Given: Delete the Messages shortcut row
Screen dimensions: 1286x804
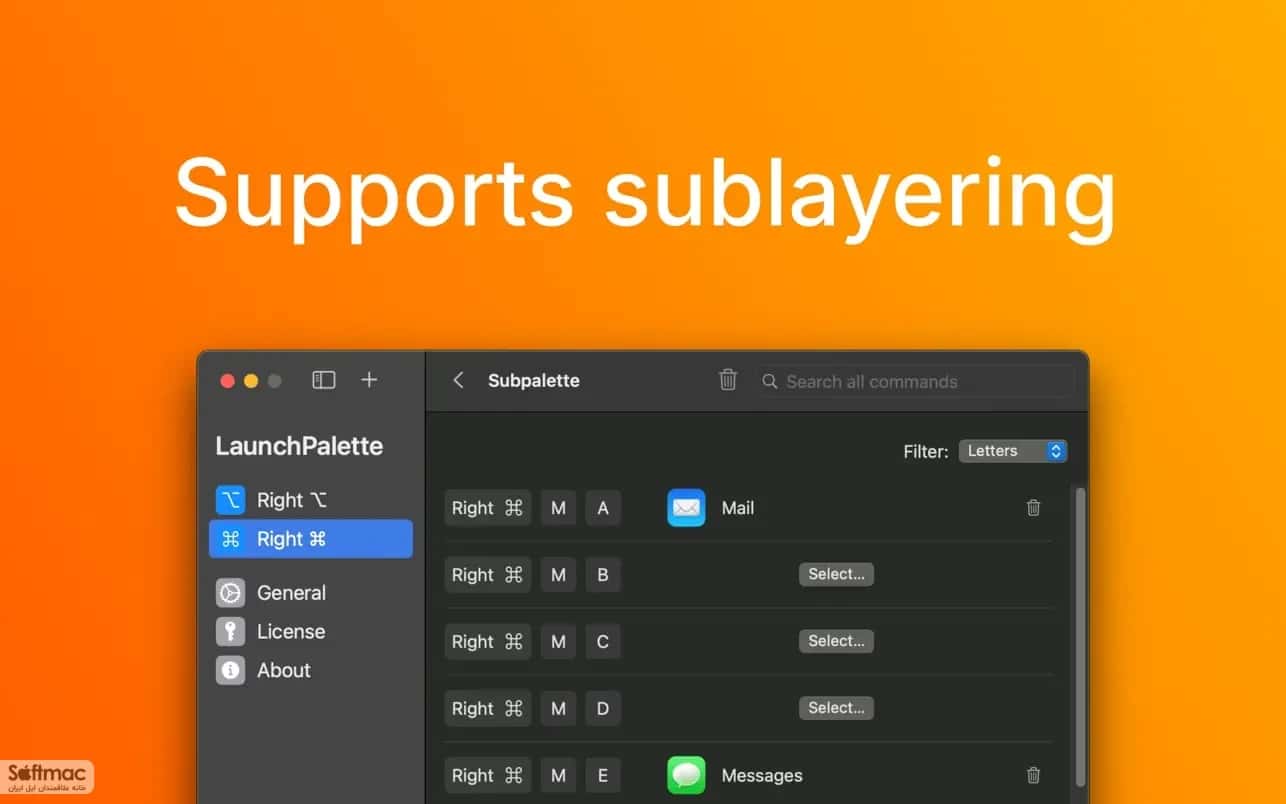Looking at the screenshot, I should tap(1033, 775).
